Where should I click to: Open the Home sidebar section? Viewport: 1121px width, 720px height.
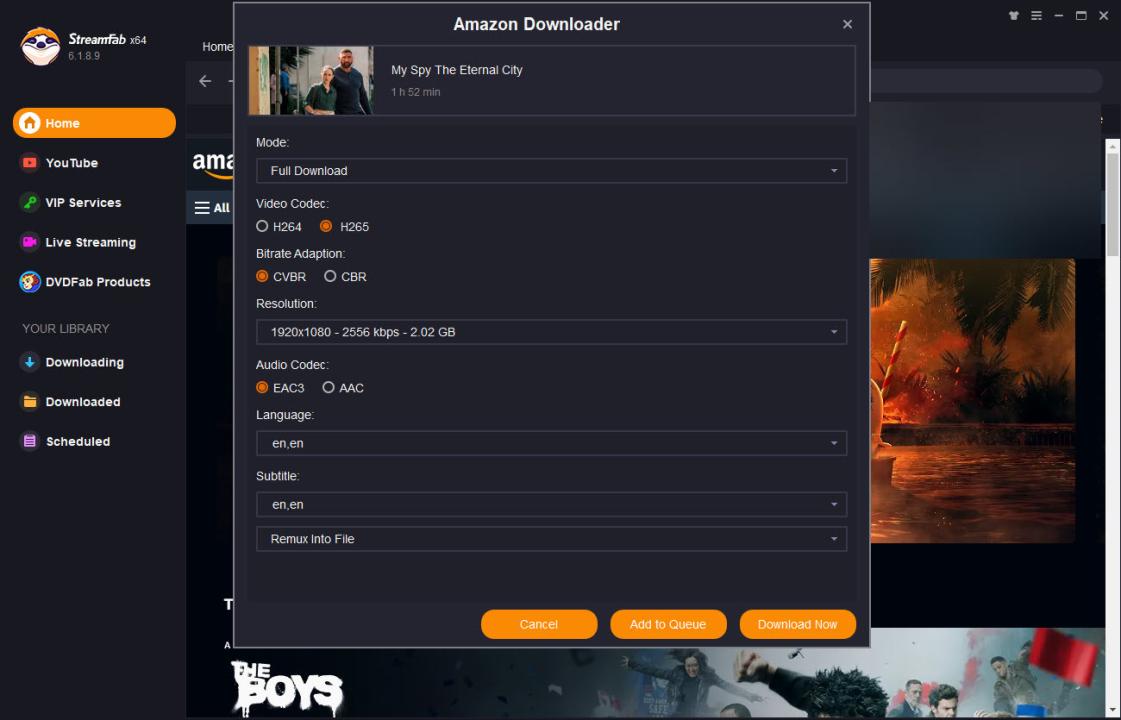pyautogui.click(x=94, y=123)
